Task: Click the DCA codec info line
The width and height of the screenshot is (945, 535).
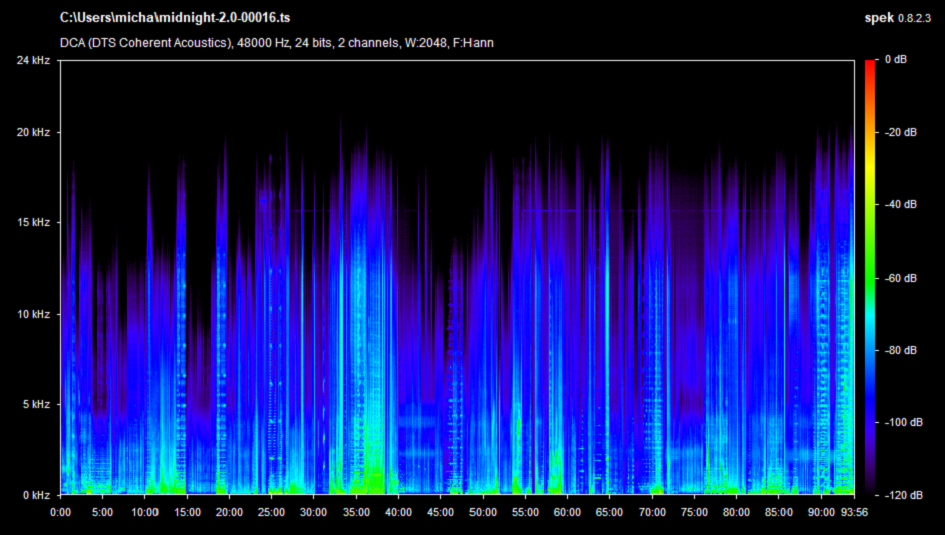Action: 277,43
